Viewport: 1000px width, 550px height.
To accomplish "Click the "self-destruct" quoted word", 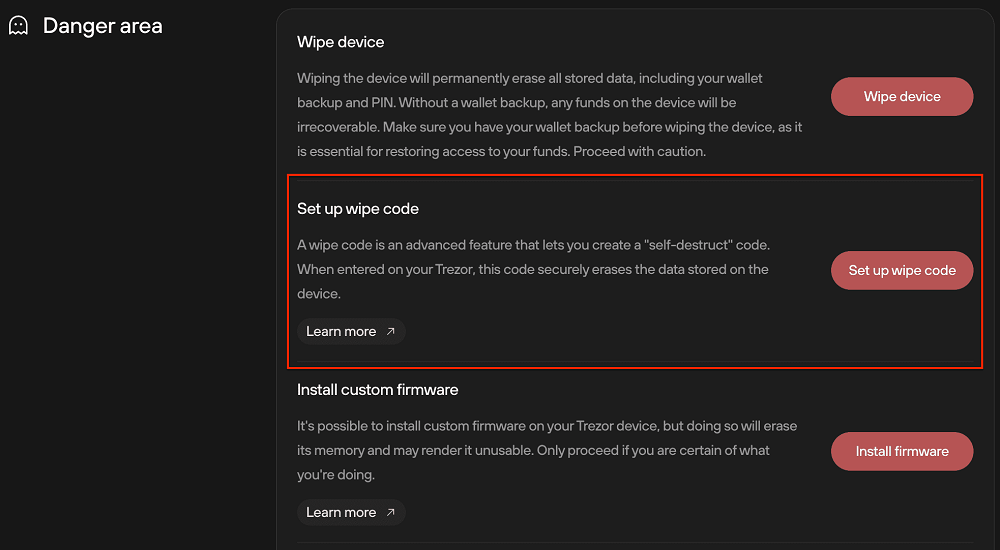I will 689,245.
